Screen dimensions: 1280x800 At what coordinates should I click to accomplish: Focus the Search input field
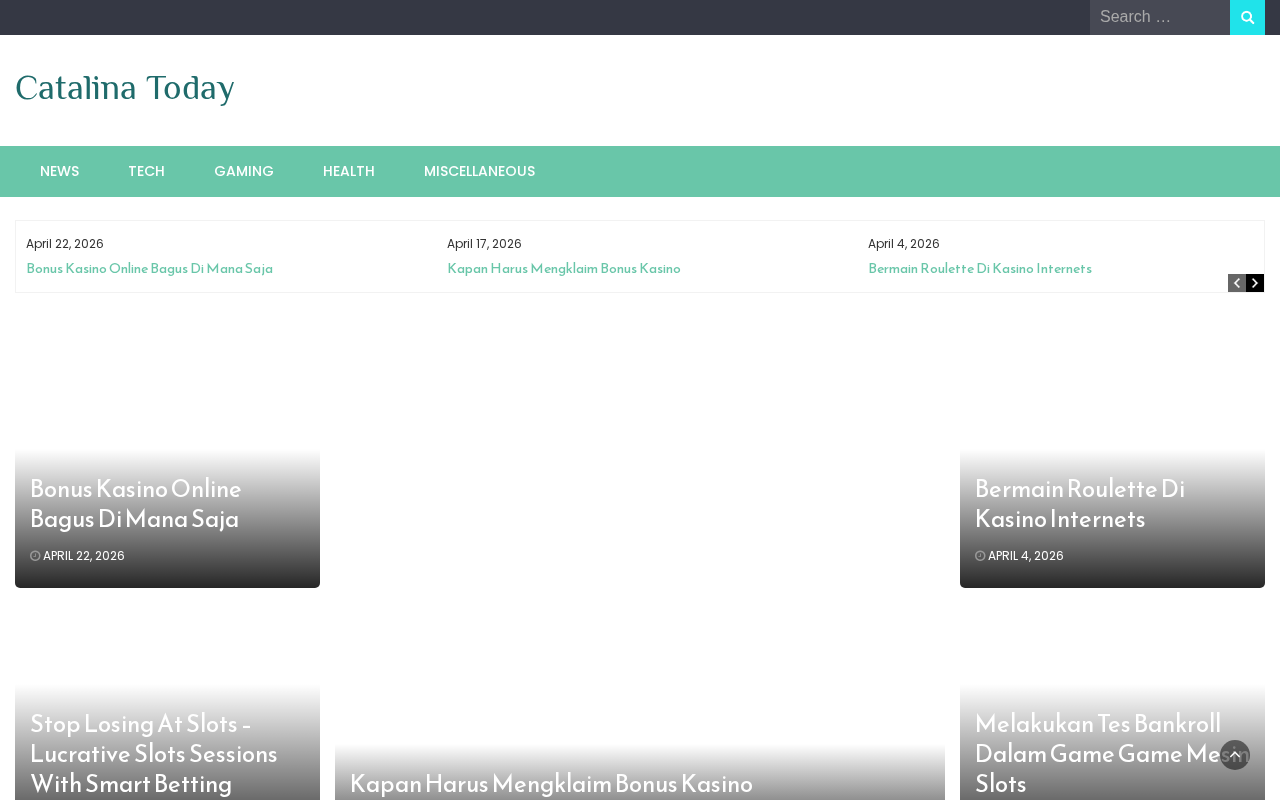pos(1160,17)
